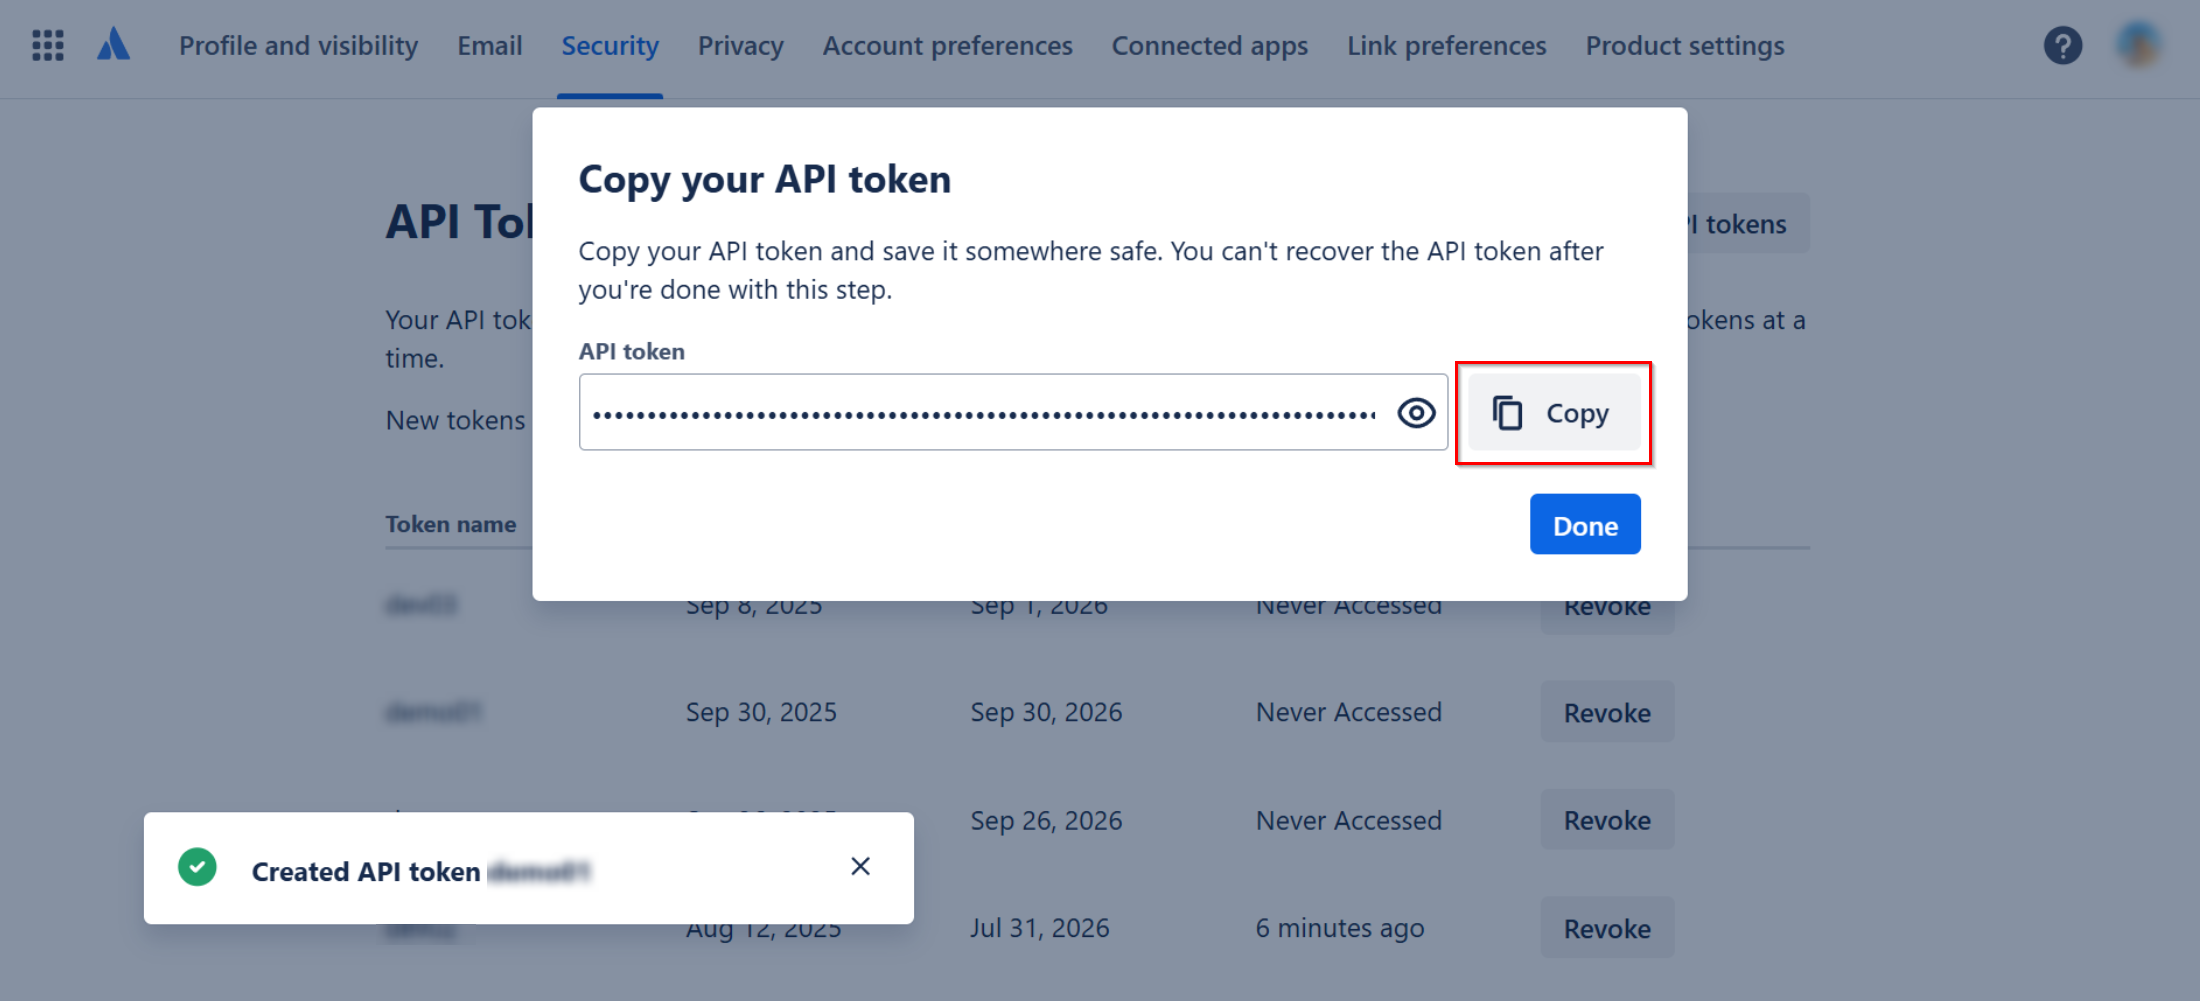Open Account preferences
The width and height of the screenshot is (2200, 1001).
coord(947,45)
